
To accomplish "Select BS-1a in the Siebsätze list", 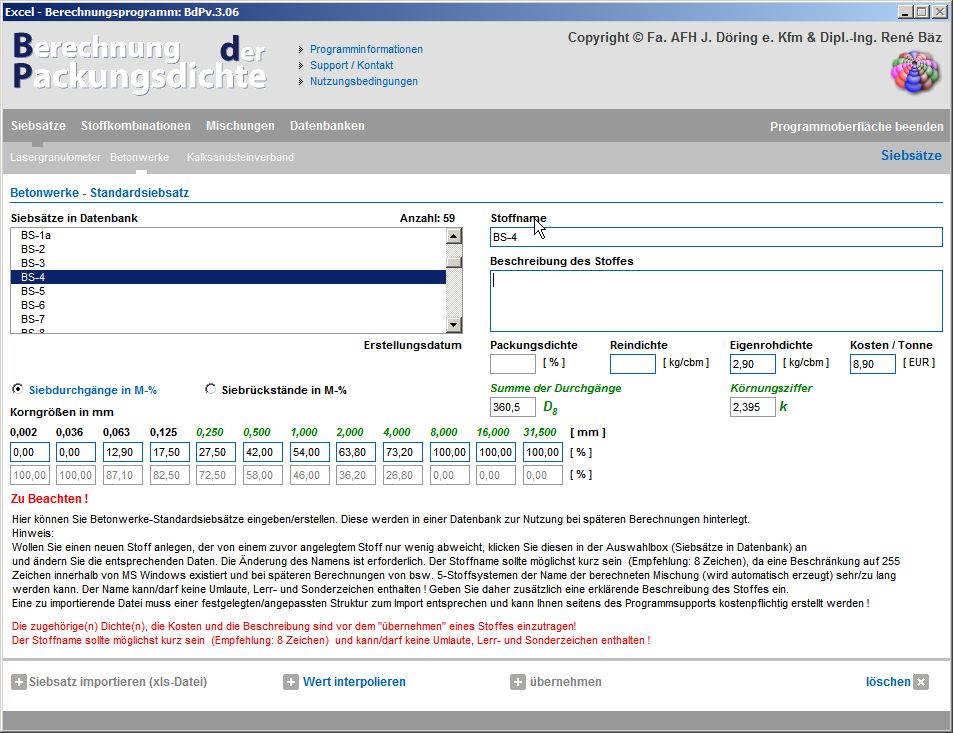I will (228, 235).
